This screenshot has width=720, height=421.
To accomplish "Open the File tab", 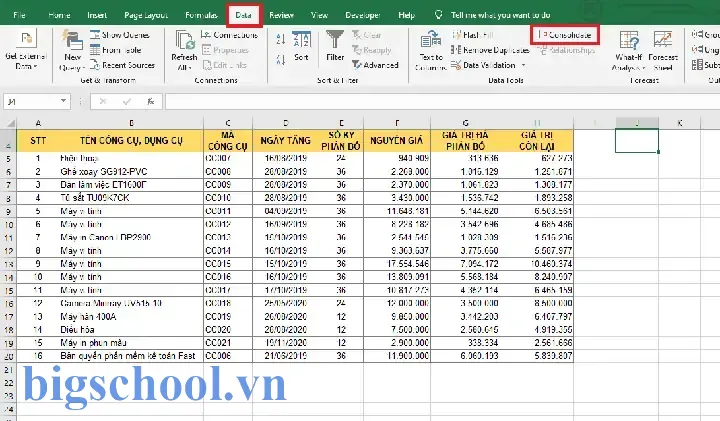I will click(19, 15).
